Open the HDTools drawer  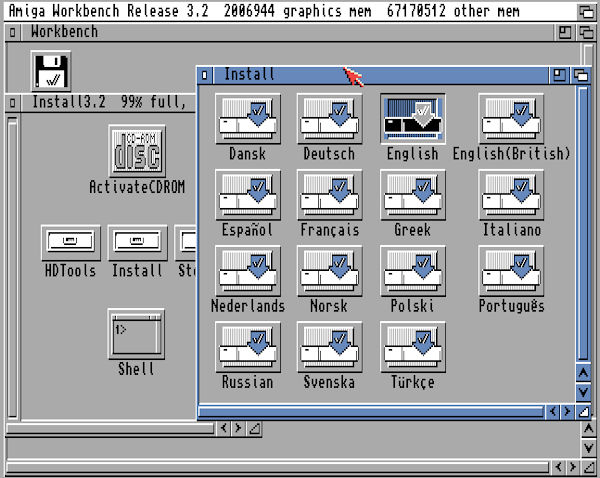(70, 243)
